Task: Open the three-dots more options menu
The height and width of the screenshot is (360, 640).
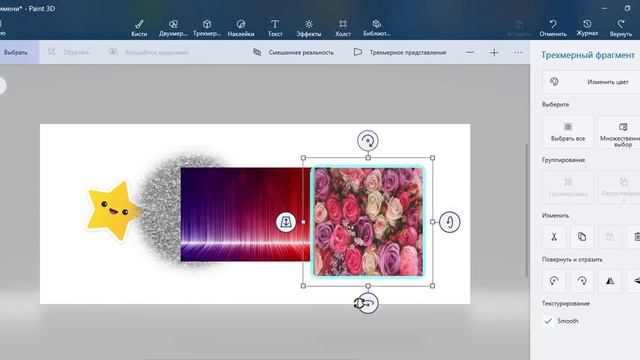Action: (x=518, y=52)
